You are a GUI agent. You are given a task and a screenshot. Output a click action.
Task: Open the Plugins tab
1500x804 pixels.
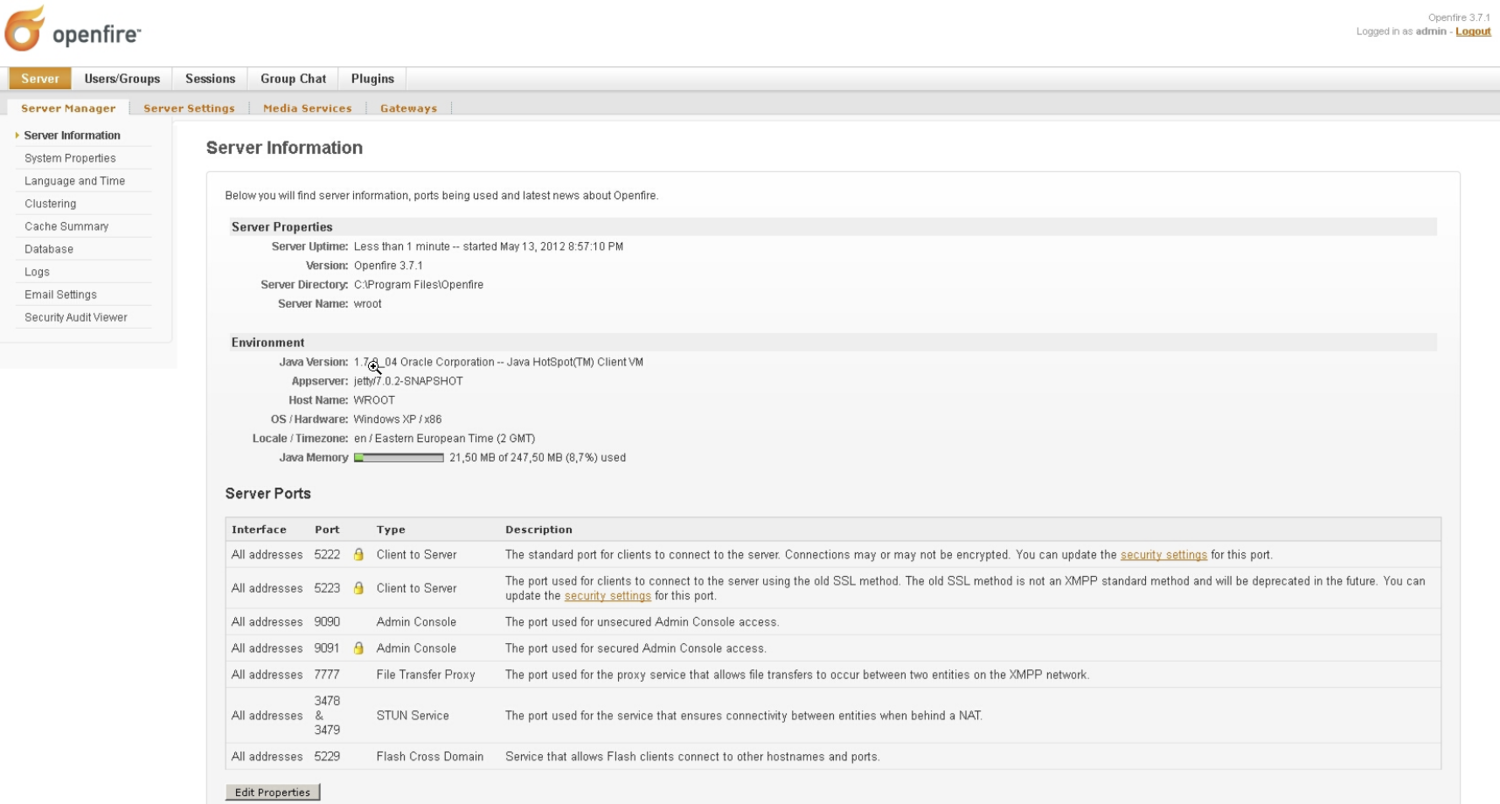click(372, 79)
